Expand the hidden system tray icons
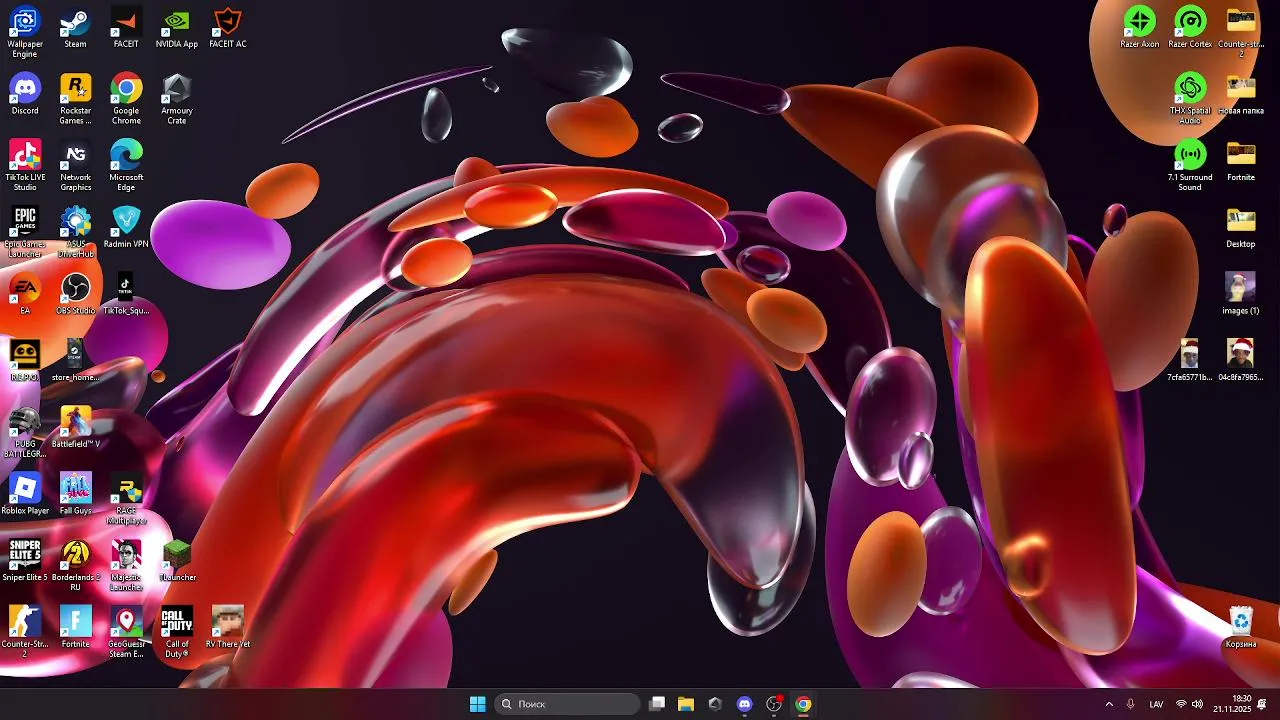Screen dimensions: 1280x720 pos(1109,704)
